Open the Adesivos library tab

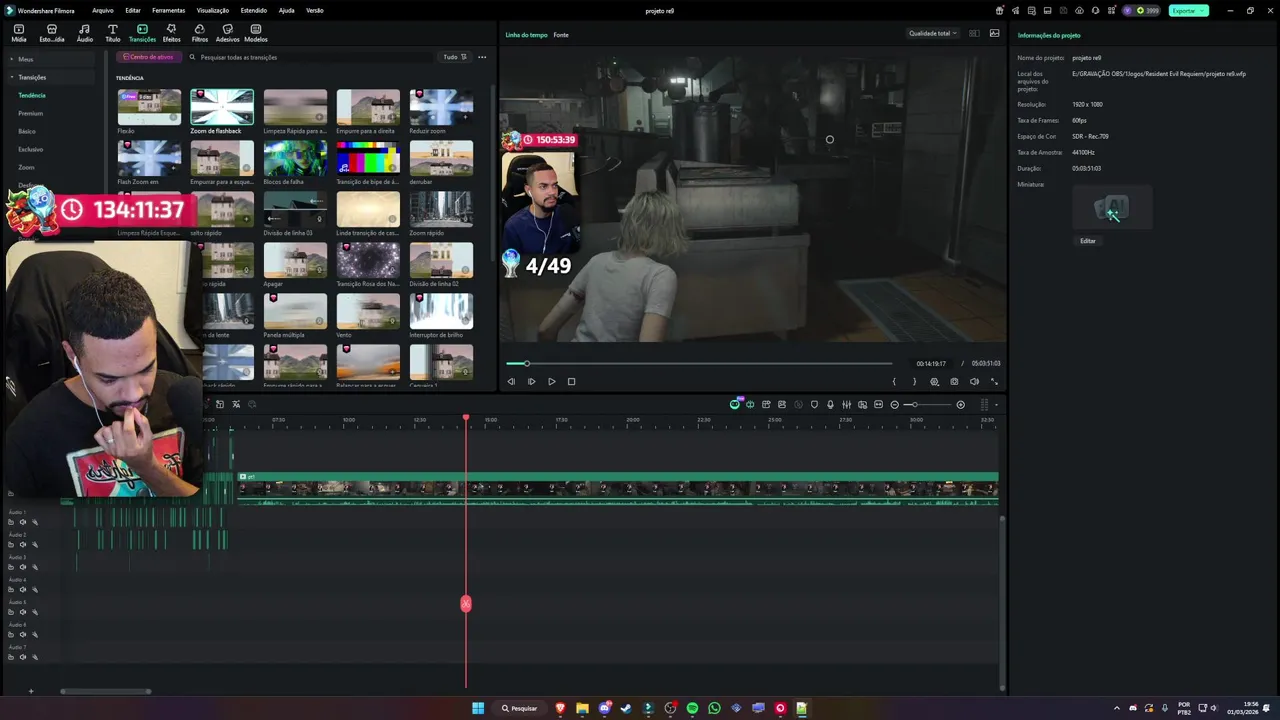tap(227, 33)
